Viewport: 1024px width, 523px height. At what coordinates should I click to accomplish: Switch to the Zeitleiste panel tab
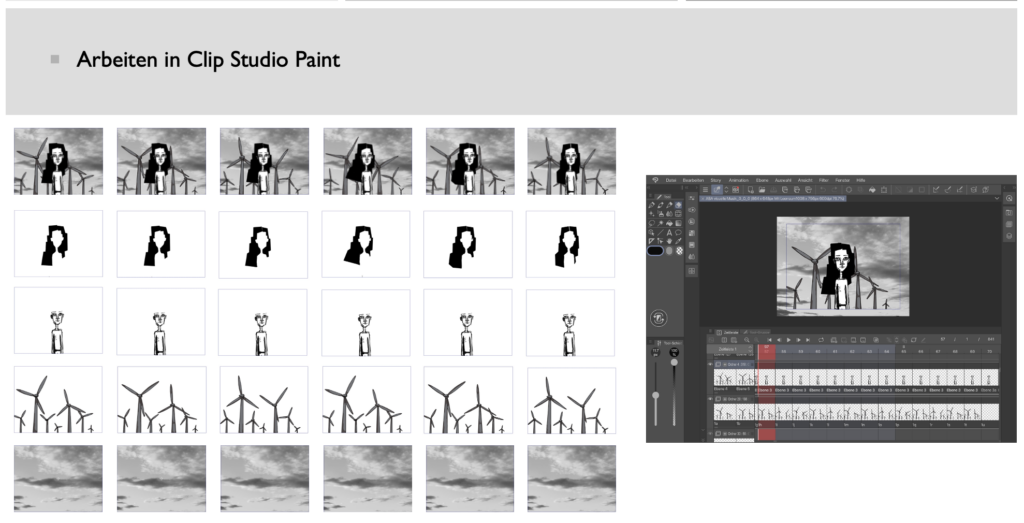(729, 331)
